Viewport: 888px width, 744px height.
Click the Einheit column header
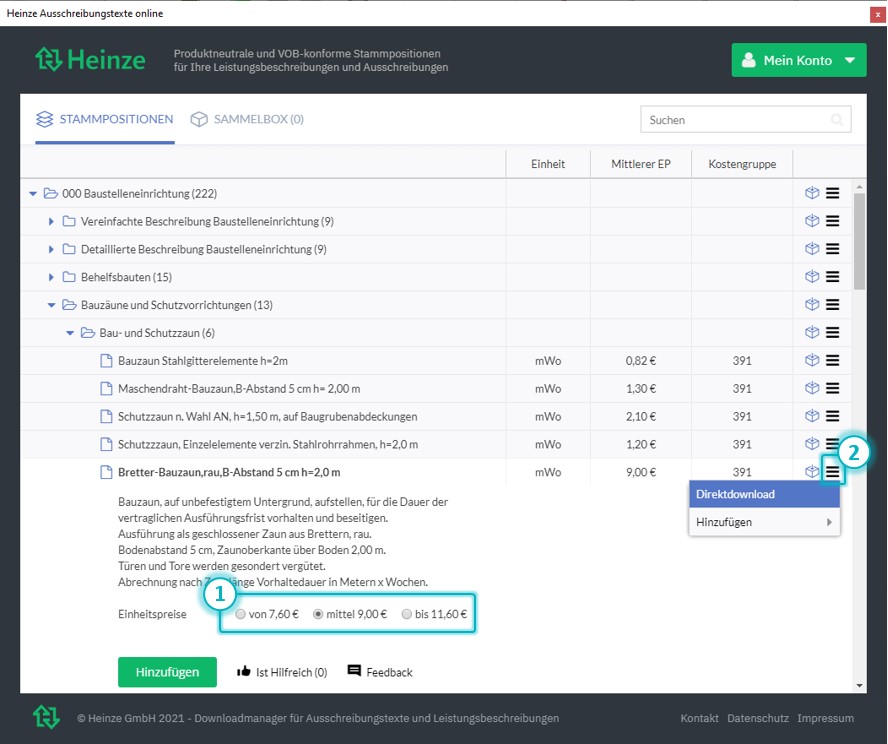548,164
